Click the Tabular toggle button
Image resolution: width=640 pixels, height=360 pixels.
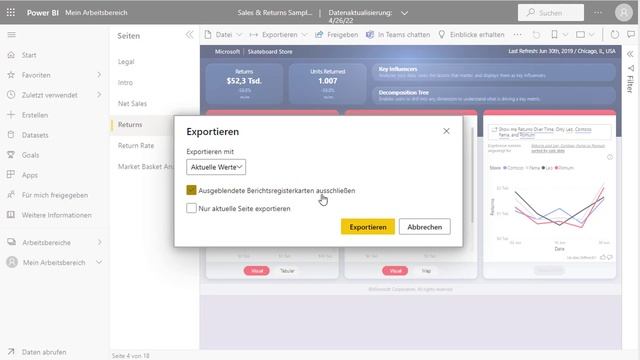pos(287,271)
